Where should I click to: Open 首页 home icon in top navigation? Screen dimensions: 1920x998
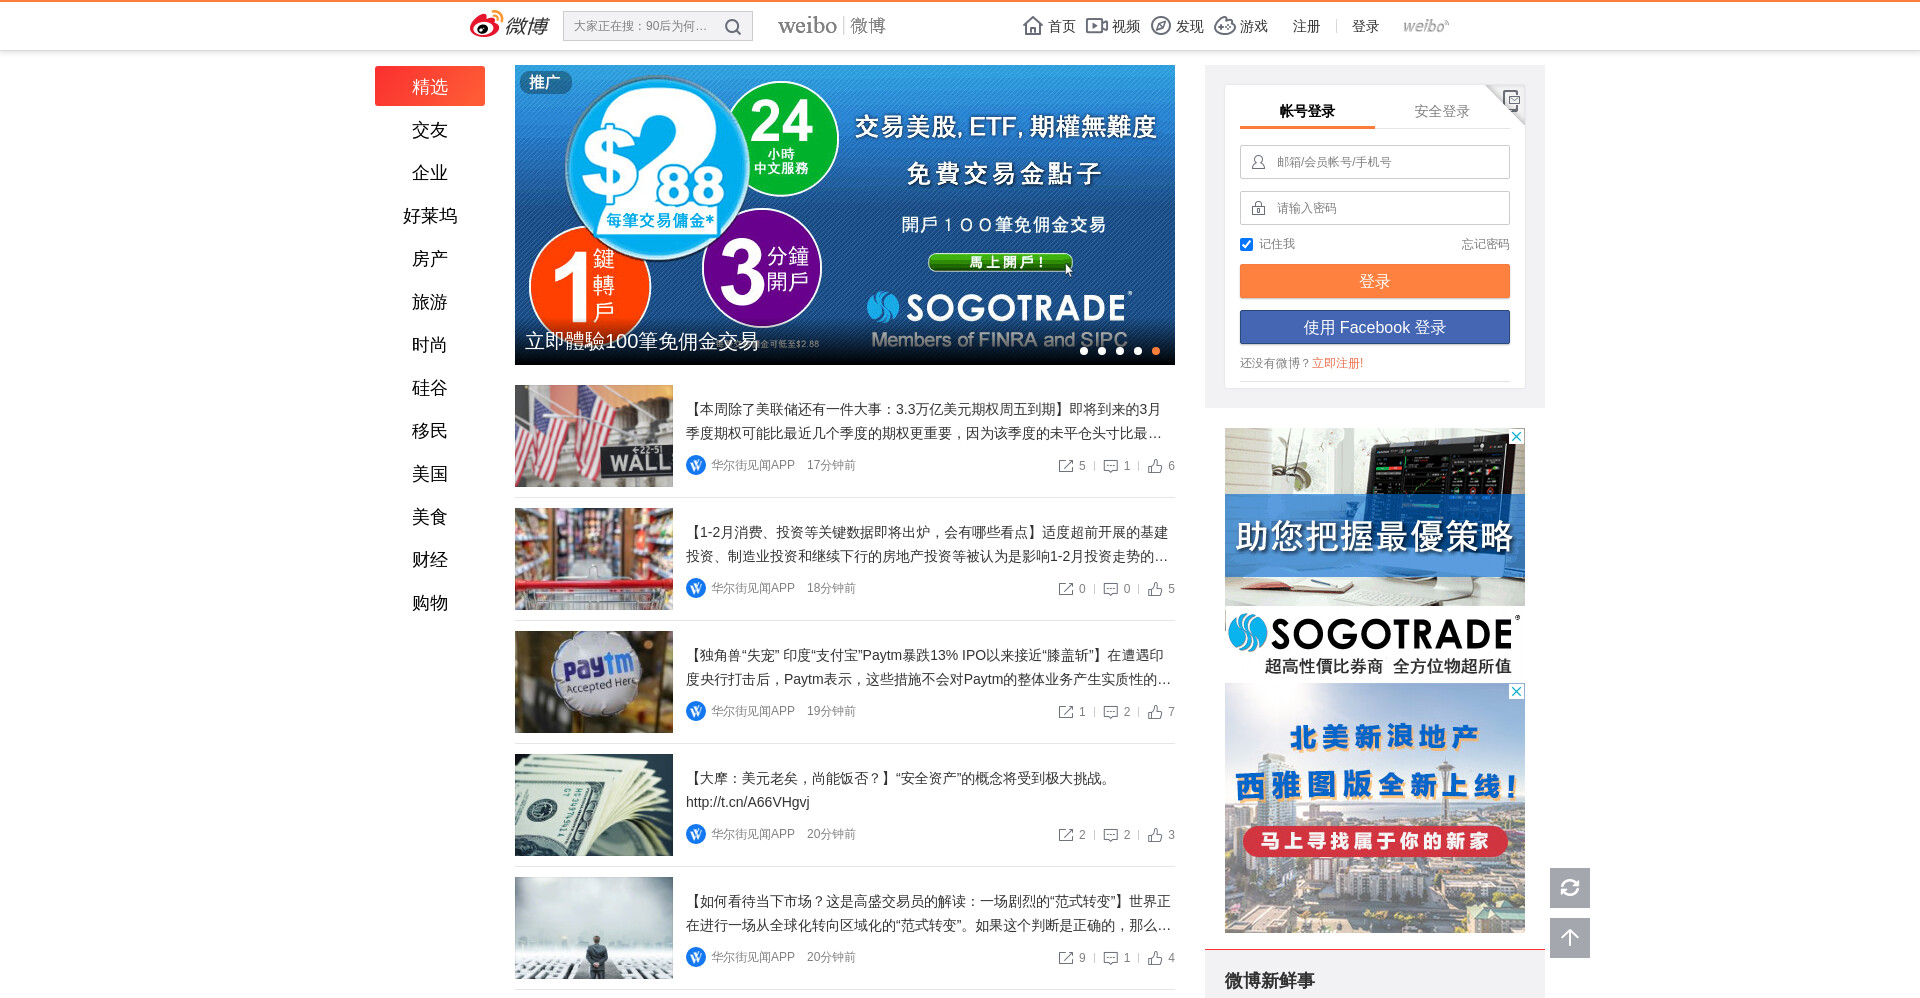pos(1033,26)
